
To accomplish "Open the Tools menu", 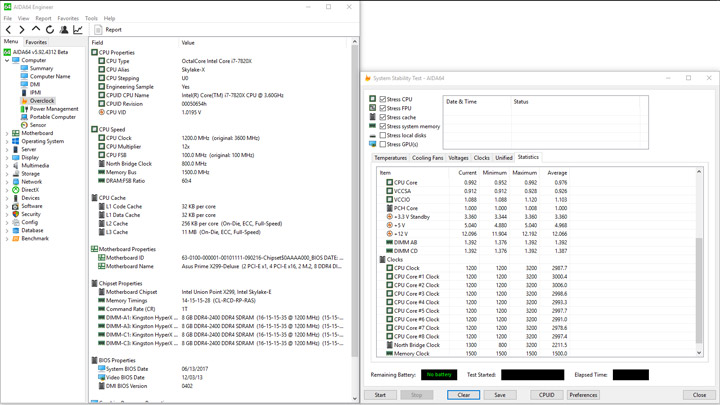I will (91, 18).
